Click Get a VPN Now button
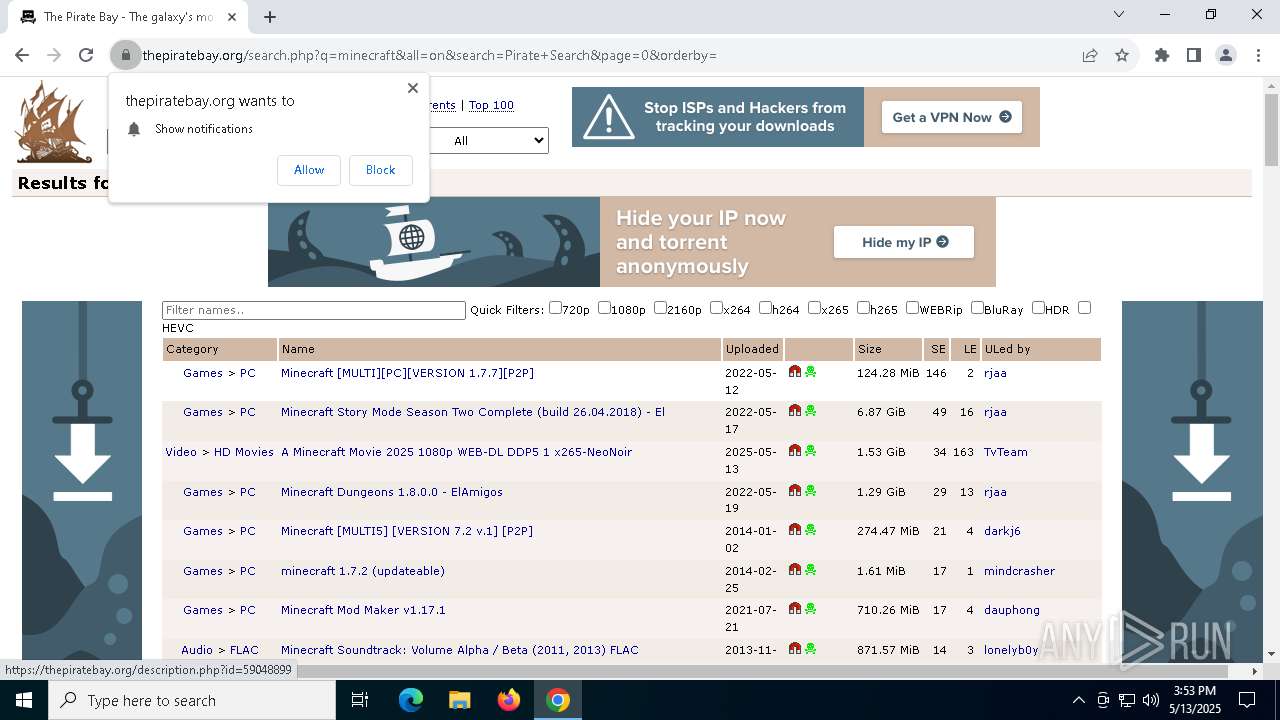Image resolution: width=1280 pixels, height=720 pixels. tap(951, 117)
